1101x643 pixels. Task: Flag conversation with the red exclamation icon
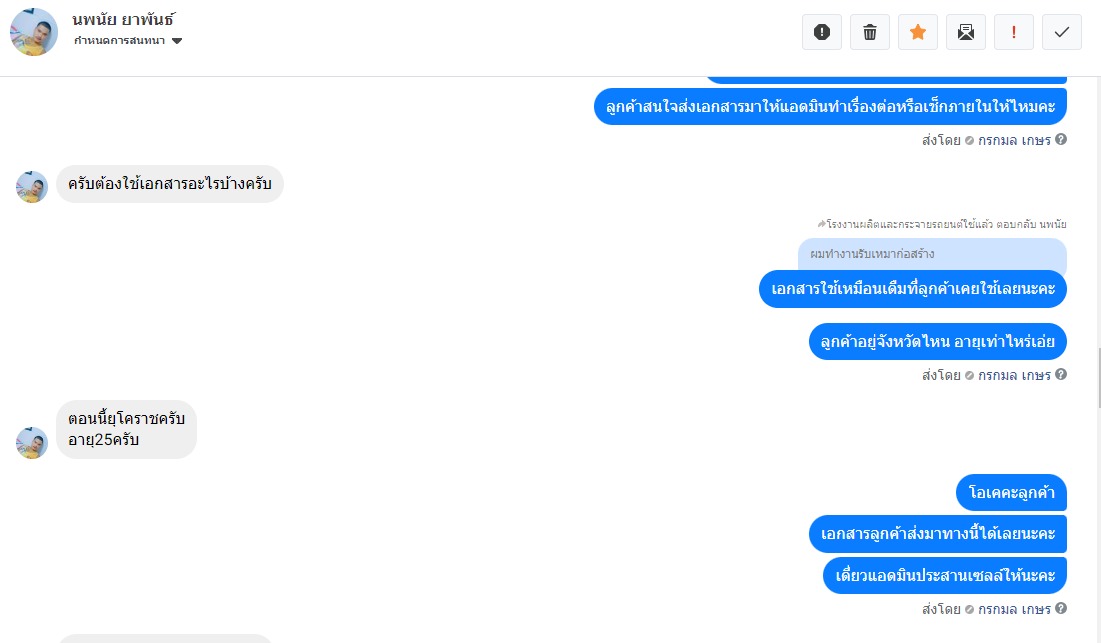point(1014,32)
